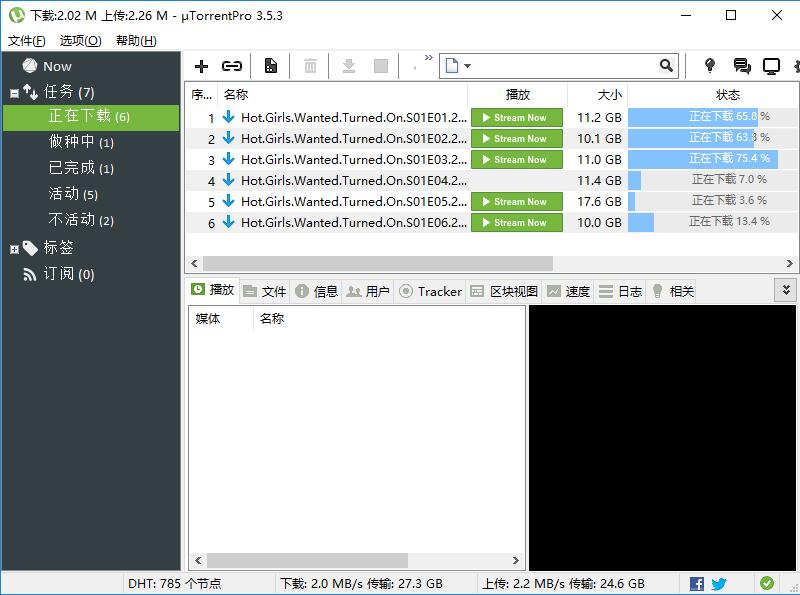Viewport: 800px width, 595px height.
Task: Click Stream Now for S01E06 torrent
Action: [x=517, y=222]
